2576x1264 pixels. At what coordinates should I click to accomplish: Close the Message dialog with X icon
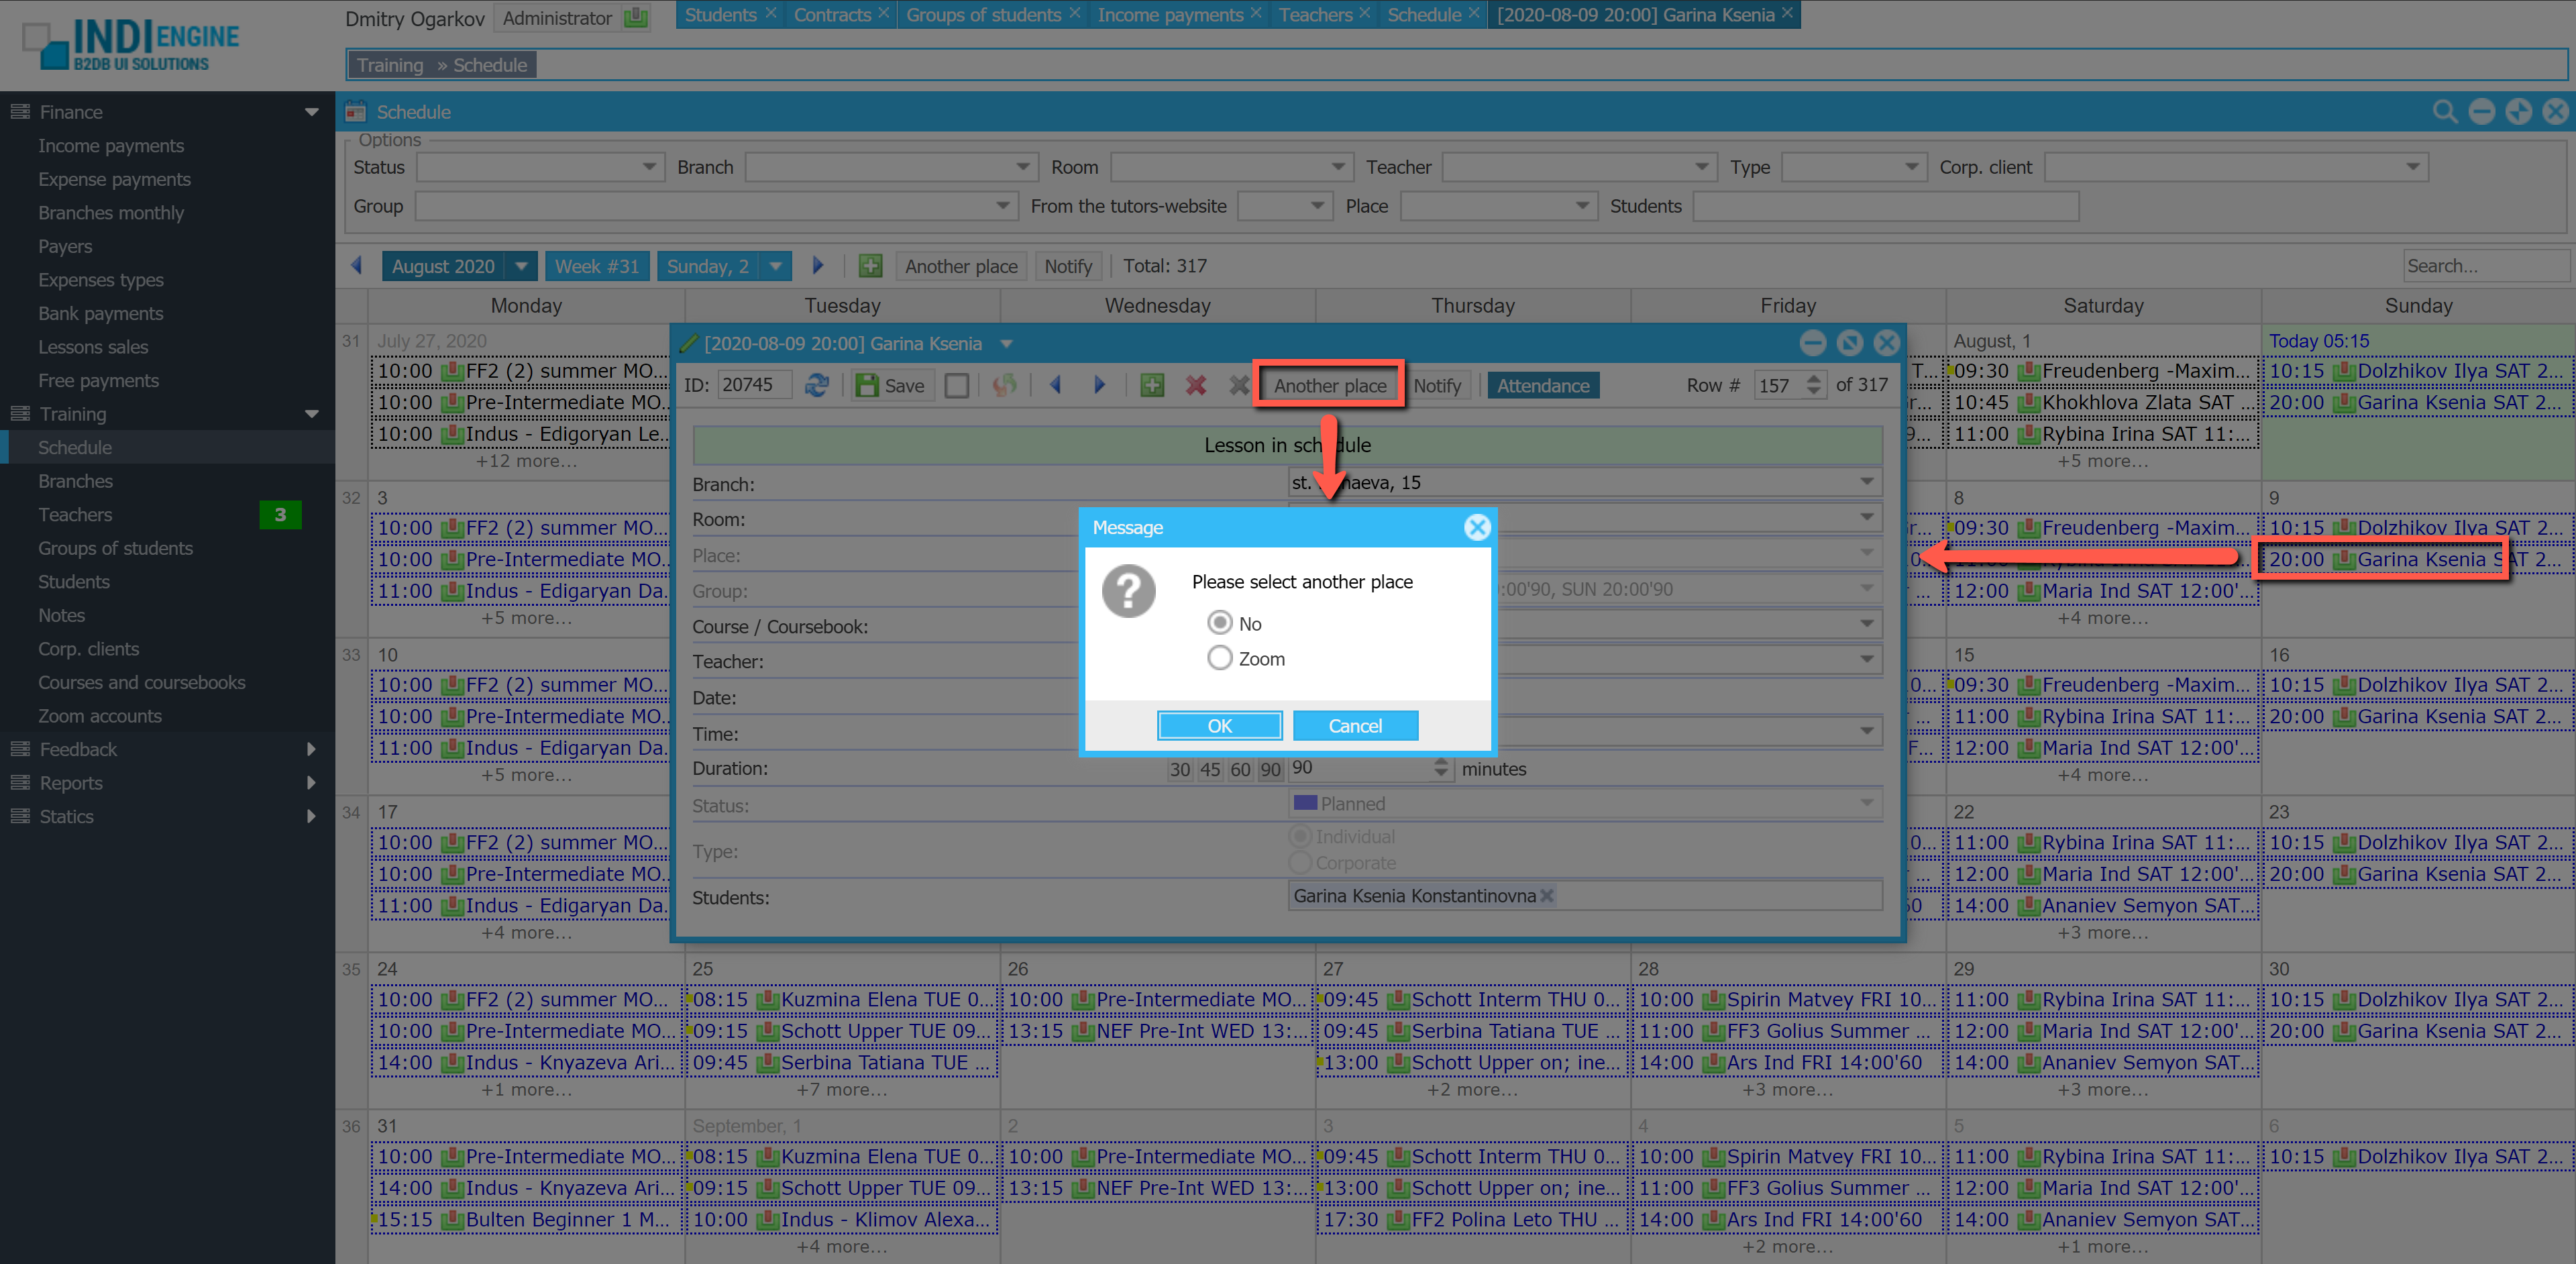point(1476,527)
